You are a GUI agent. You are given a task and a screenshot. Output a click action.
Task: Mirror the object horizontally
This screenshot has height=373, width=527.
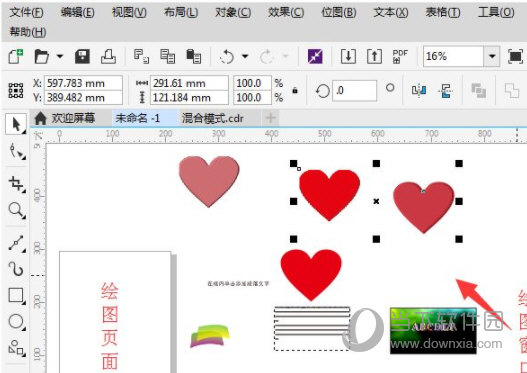(419, 90)
